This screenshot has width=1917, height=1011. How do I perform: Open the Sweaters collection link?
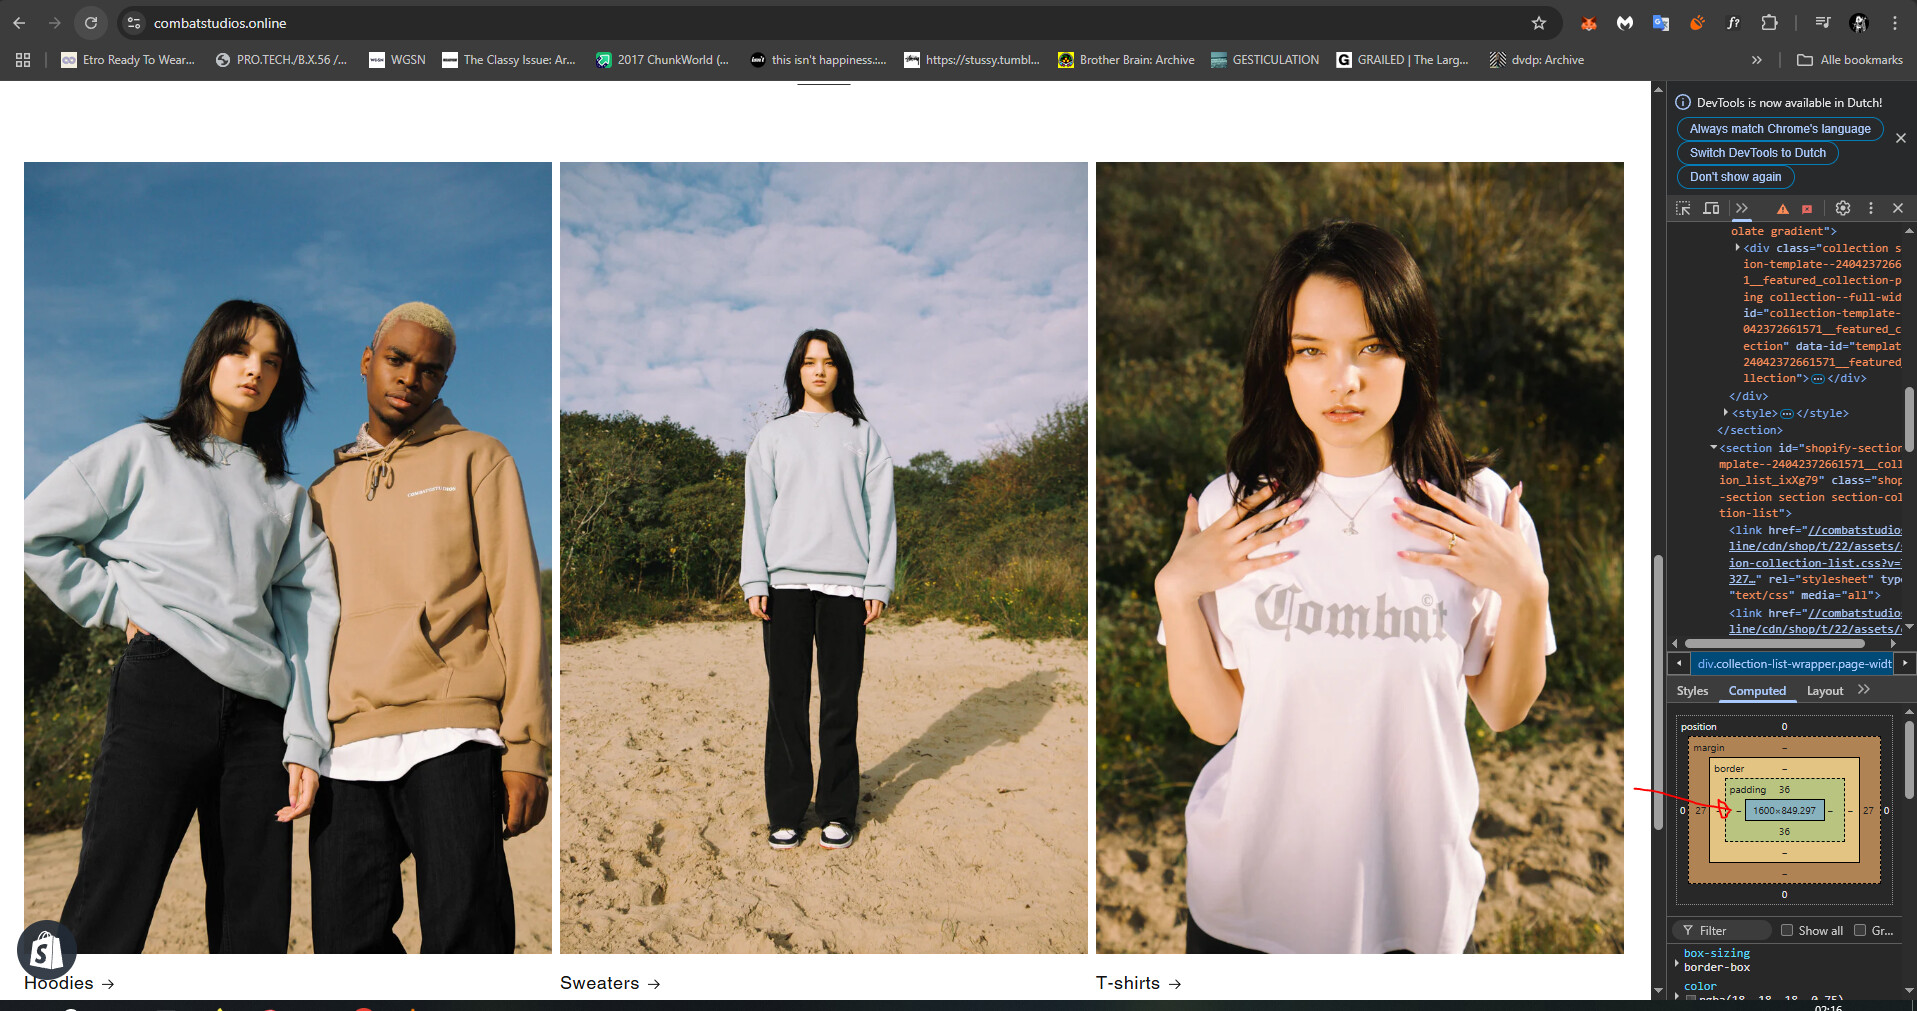(610, 984)
